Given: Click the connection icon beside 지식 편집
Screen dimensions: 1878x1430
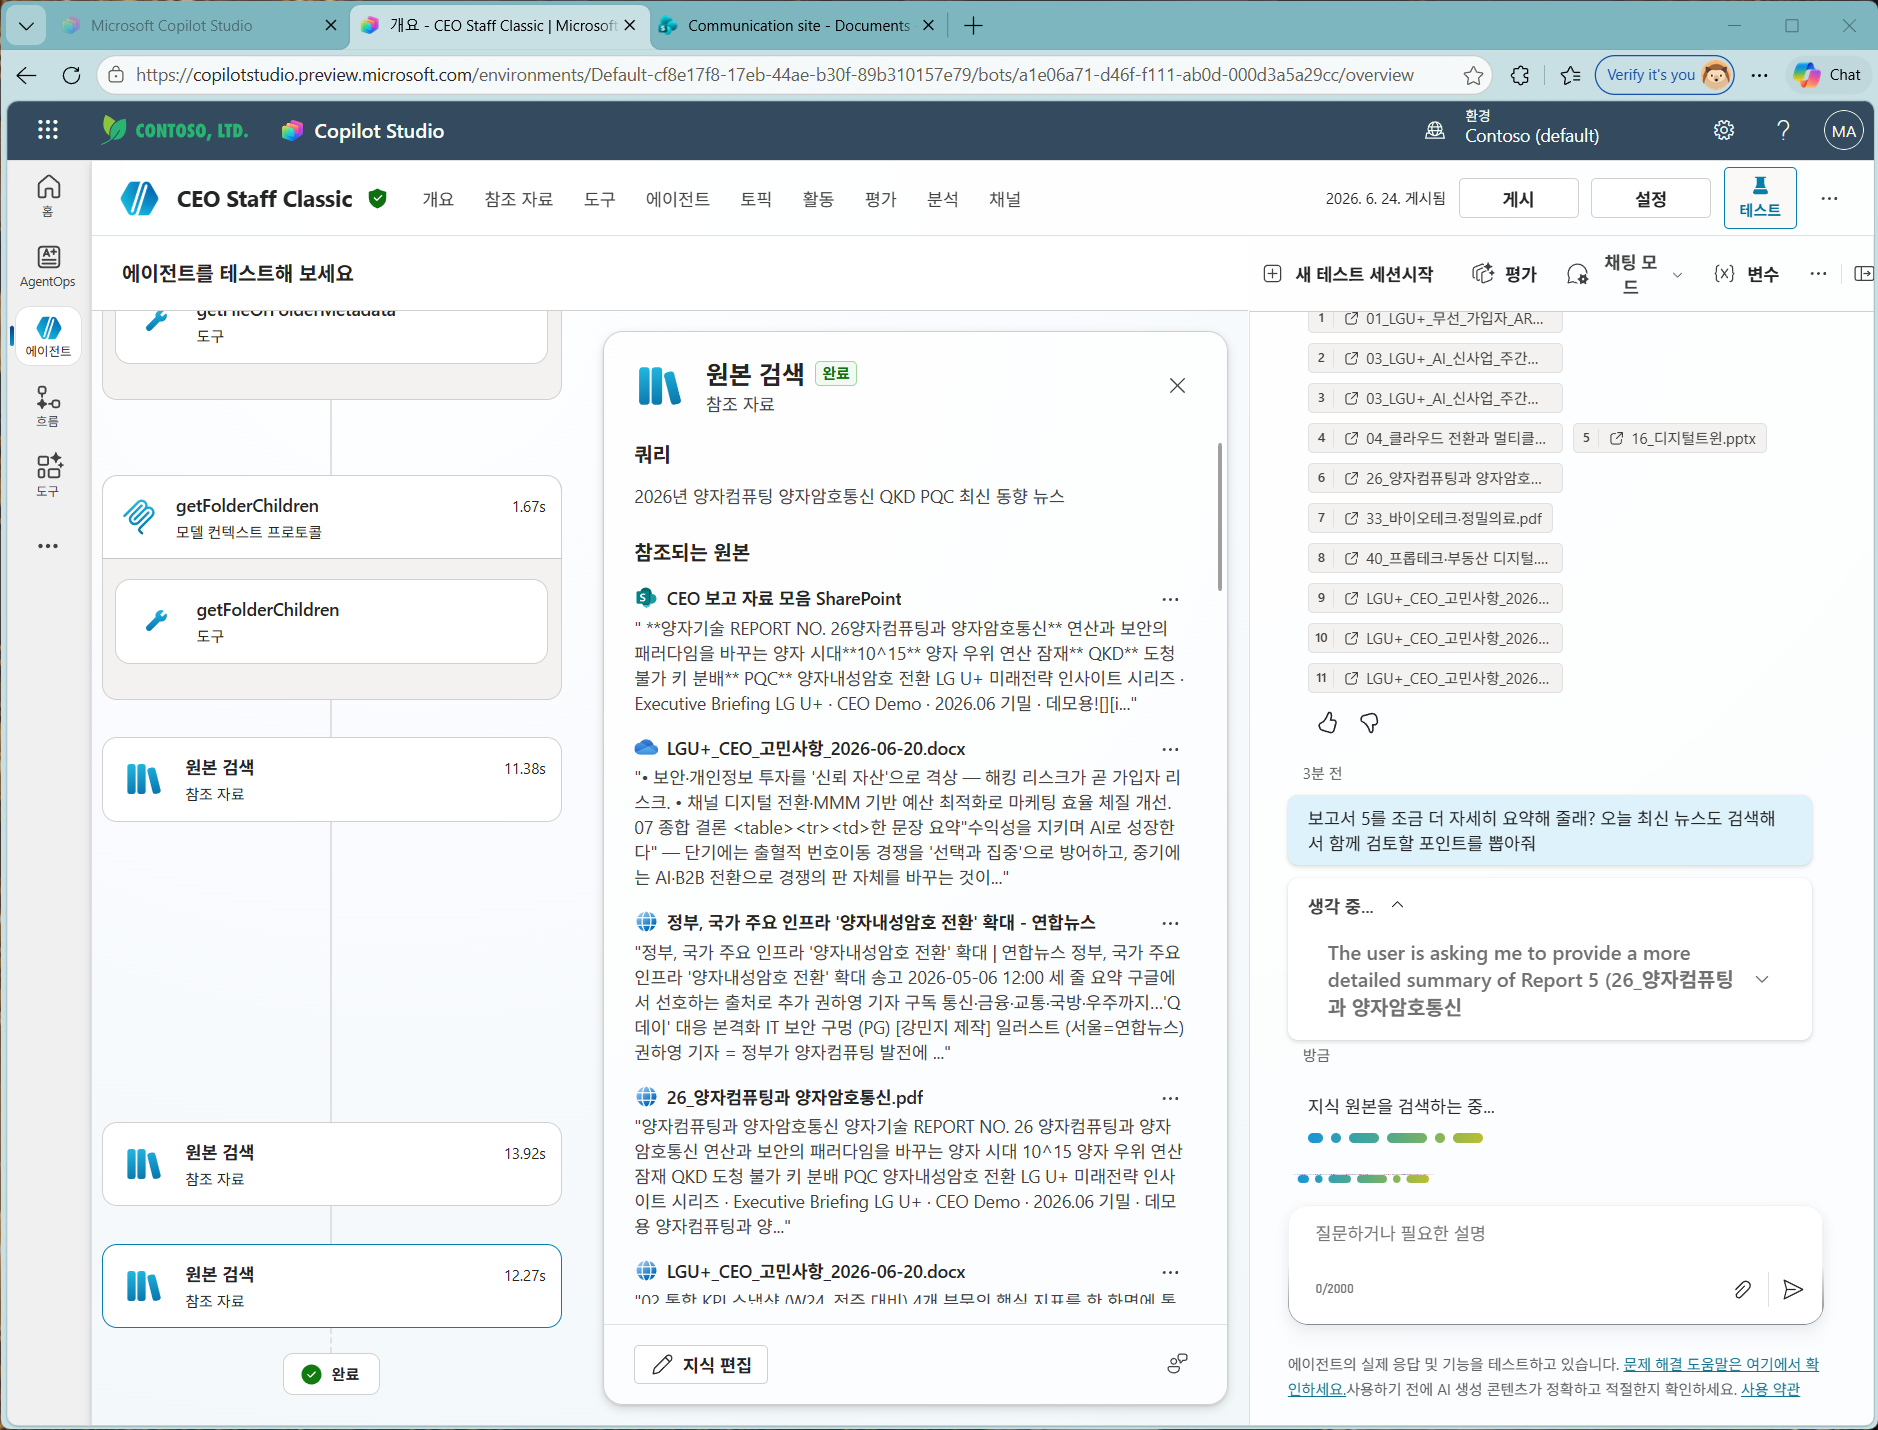Looking at the screenshot, I should coord(1177,1364).
